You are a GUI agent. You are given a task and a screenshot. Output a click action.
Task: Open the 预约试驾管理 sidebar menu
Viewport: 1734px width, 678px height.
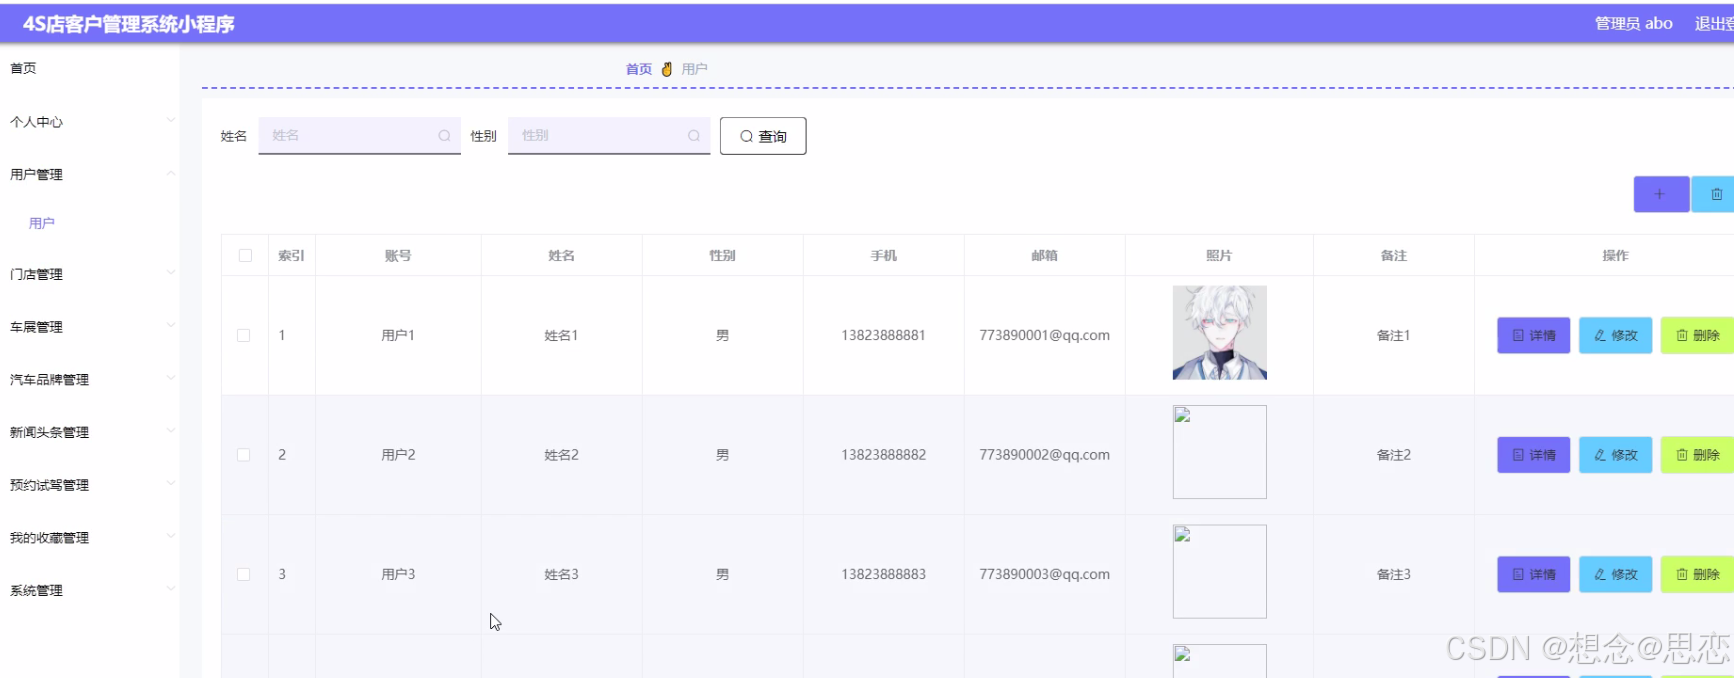(90, 485)
